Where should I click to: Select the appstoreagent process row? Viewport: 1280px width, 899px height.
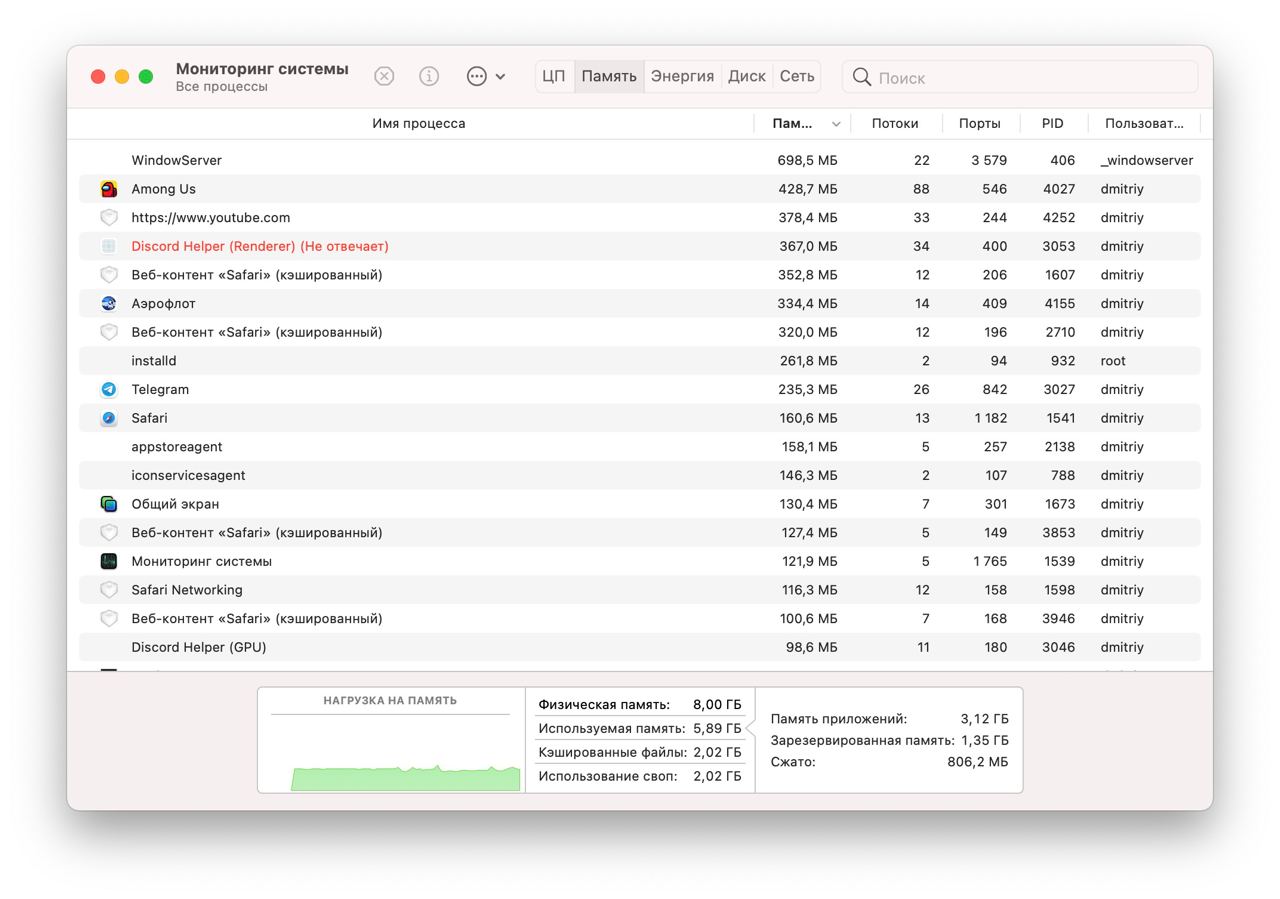[640, 447]
